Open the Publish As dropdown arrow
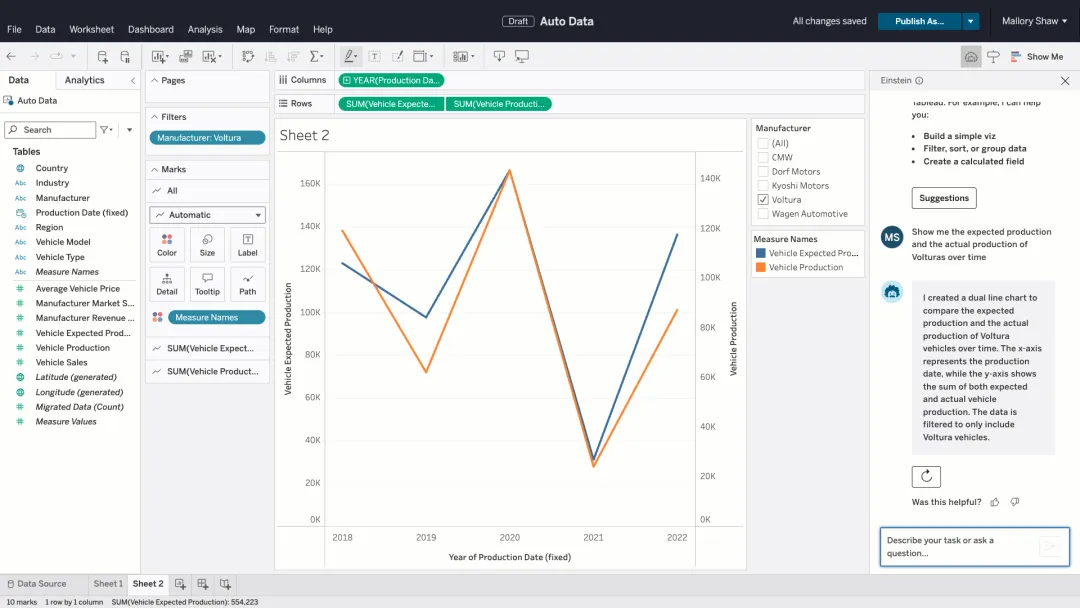 [970, 21]
